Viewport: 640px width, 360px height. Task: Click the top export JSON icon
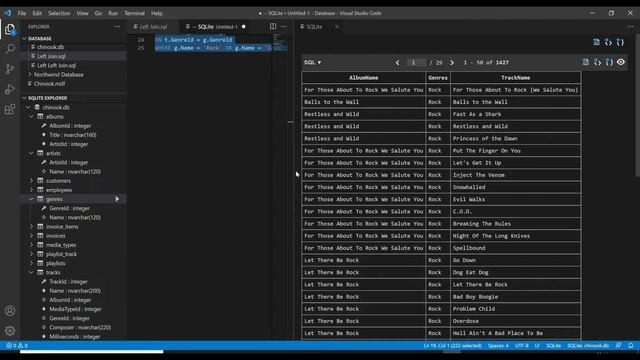pyautogui.click(x=620, y=42)
